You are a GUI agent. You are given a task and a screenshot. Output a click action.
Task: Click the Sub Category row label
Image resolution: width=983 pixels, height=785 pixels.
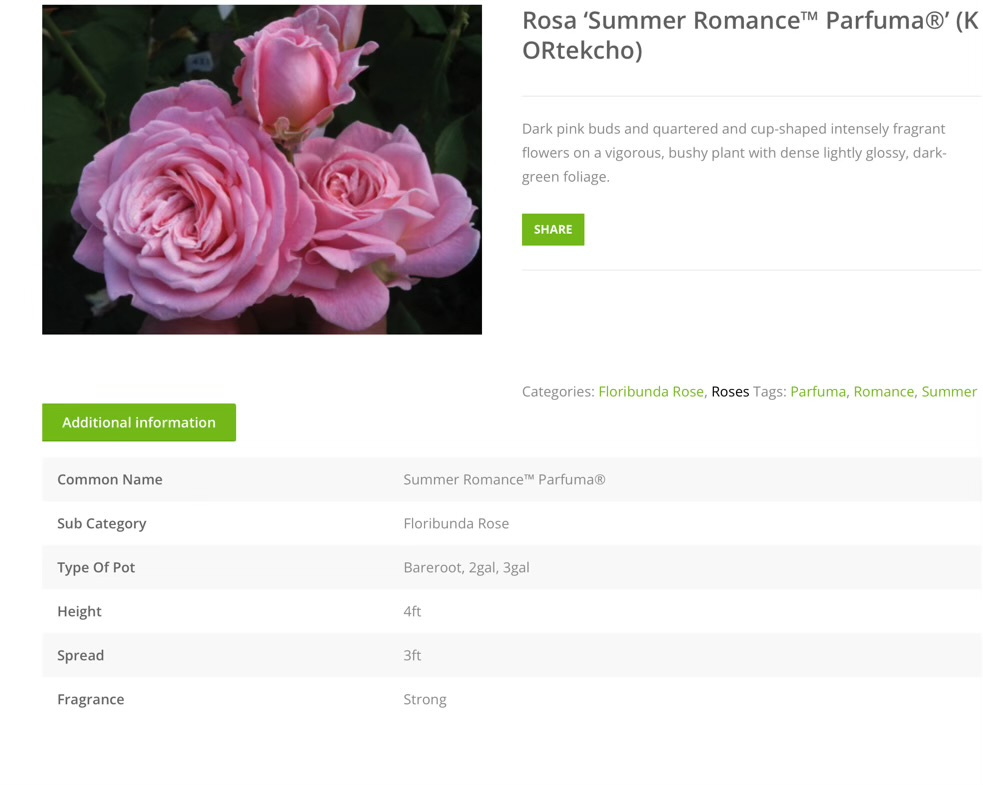[102, 524]
